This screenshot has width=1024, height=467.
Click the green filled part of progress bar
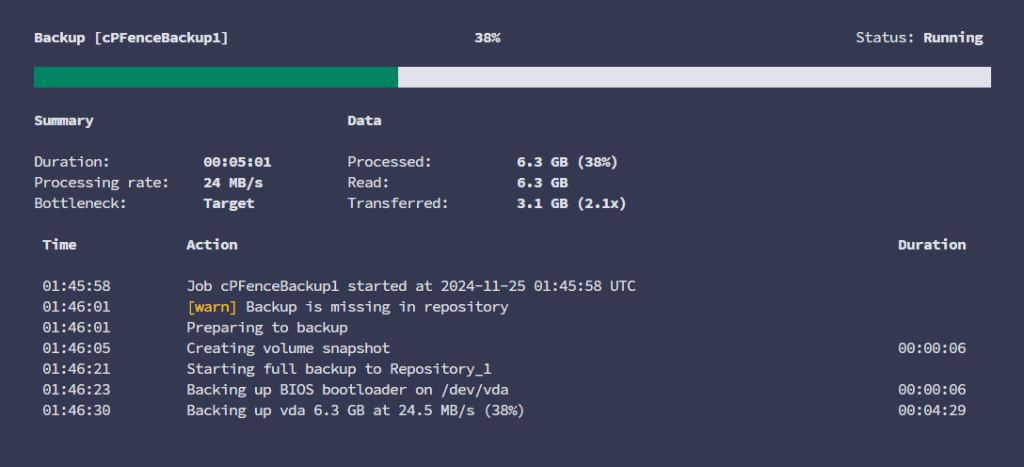pyautogui.click(x=215, y=77)
